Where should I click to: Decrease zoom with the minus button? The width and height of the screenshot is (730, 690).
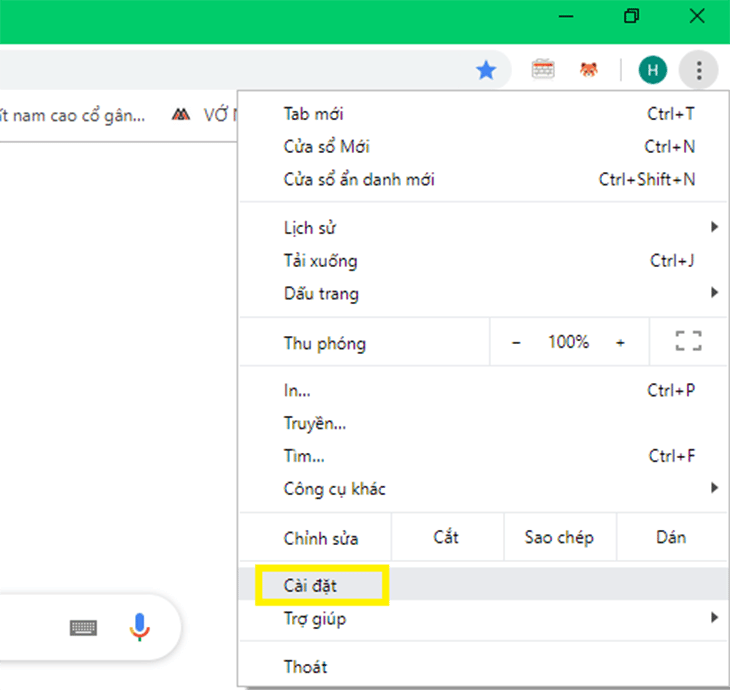pos(516,343)
